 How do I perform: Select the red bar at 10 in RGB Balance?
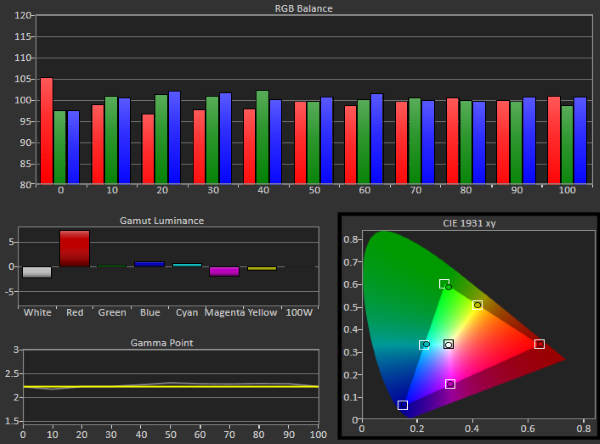[x=98, y=144]
